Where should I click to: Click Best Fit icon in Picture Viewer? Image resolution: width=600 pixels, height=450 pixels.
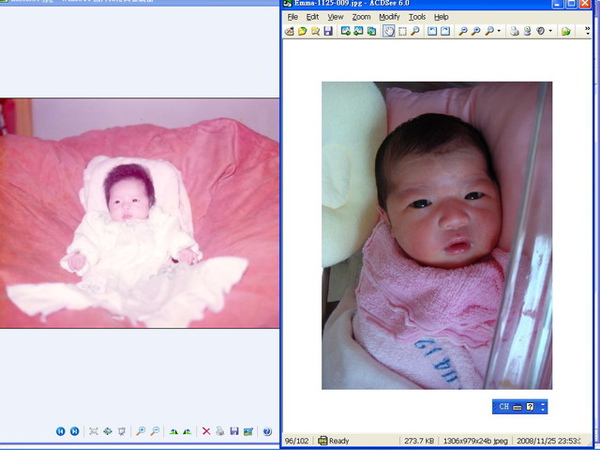[93, 431]
